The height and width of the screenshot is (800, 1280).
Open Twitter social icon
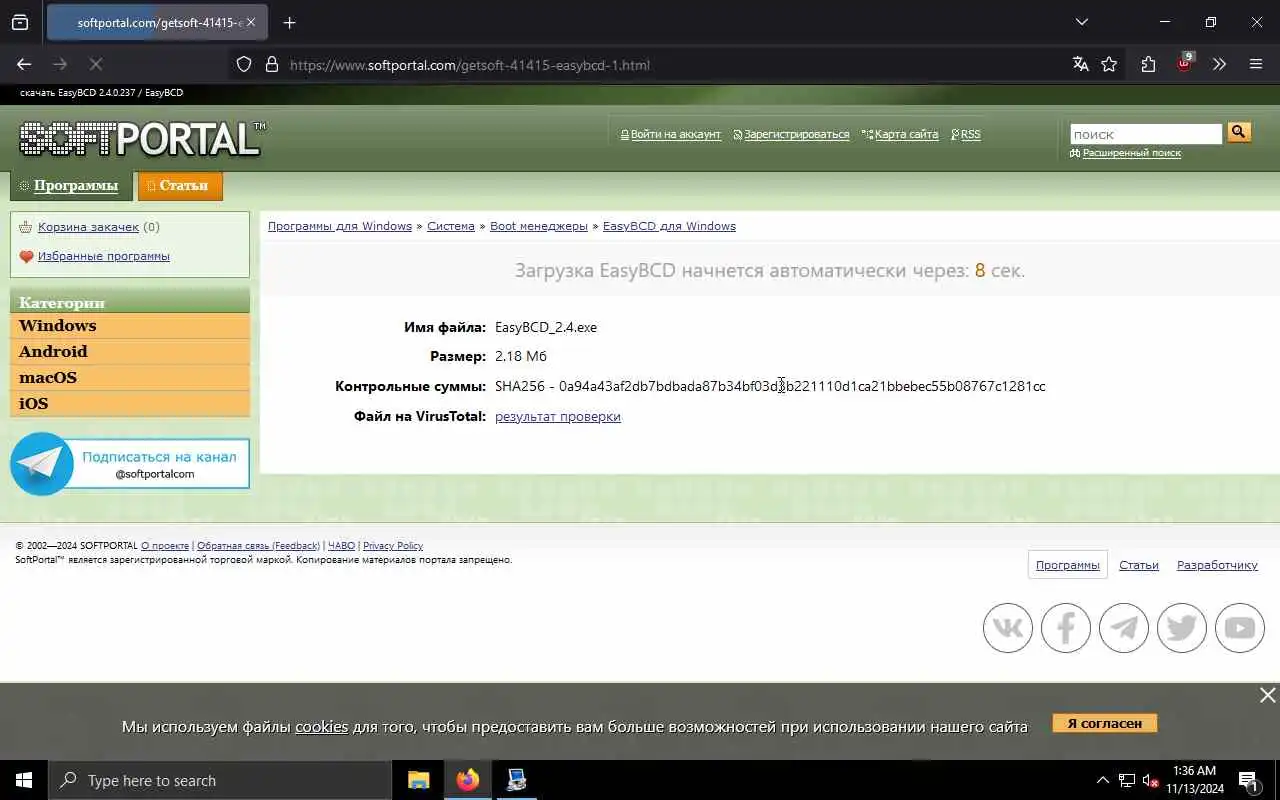click(x=1182, y=628)
